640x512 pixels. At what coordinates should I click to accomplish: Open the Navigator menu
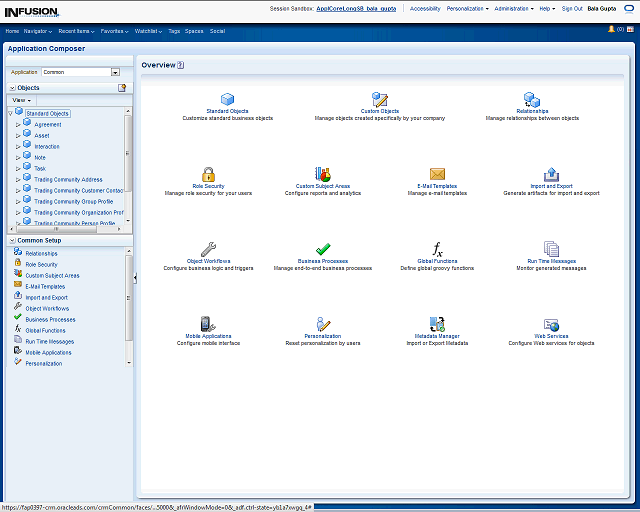point(38,31)
